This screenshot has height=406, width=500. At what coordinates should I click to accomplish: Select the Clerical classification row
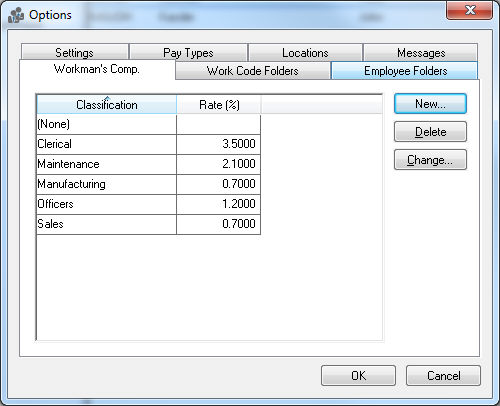point(148,144)
